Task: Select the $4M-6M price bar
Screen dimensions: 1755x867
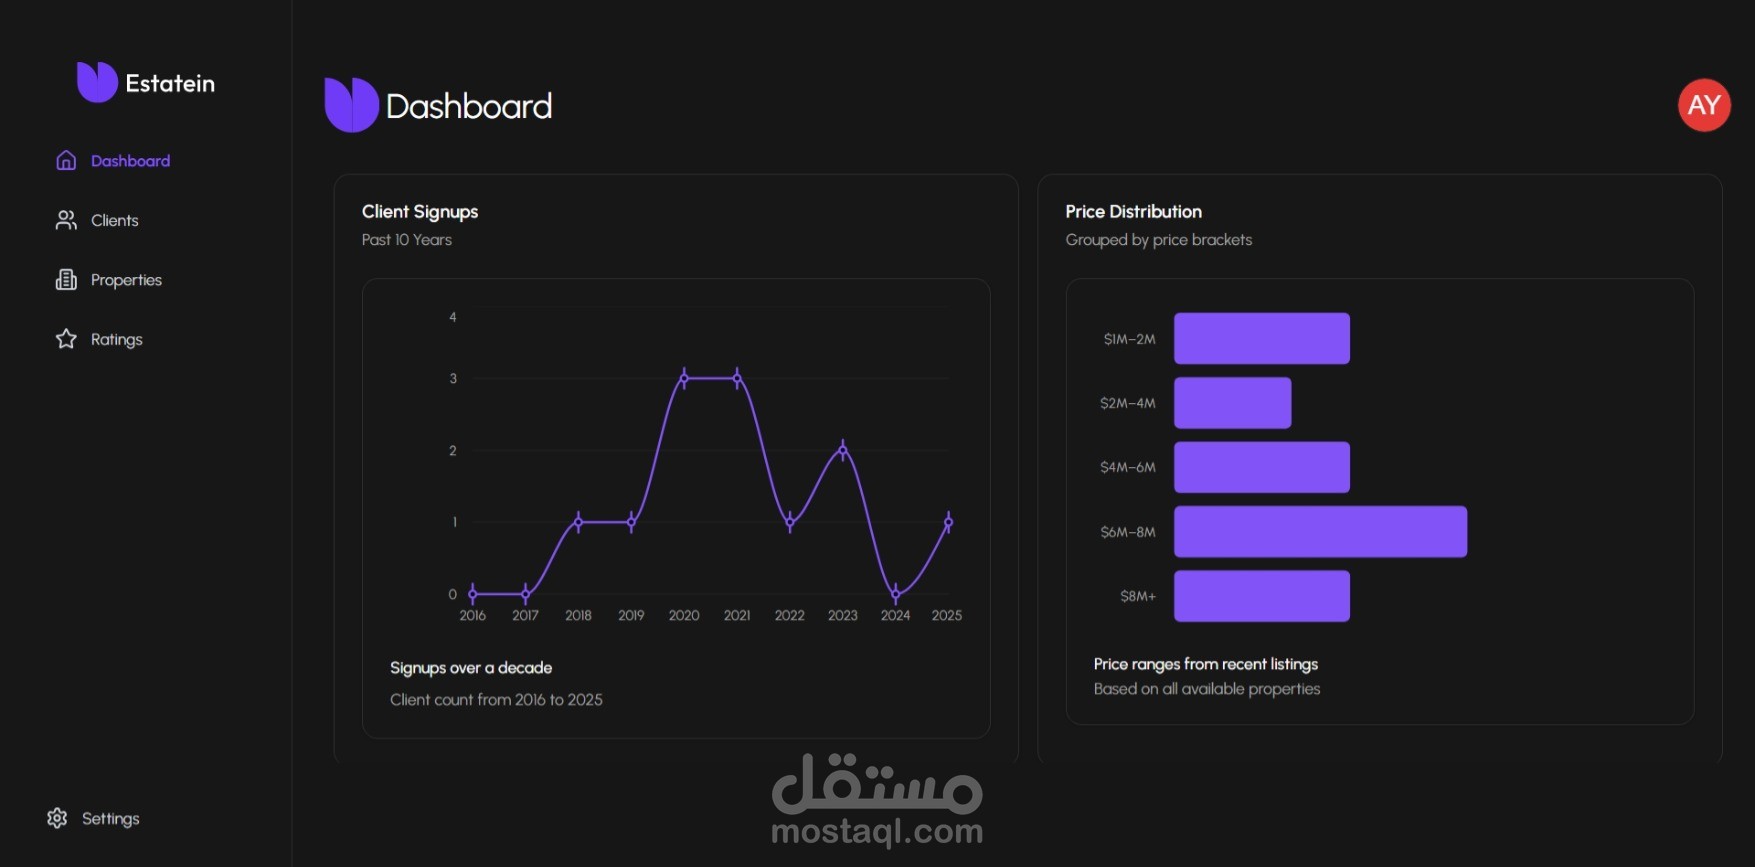Action: [1262, 467]
